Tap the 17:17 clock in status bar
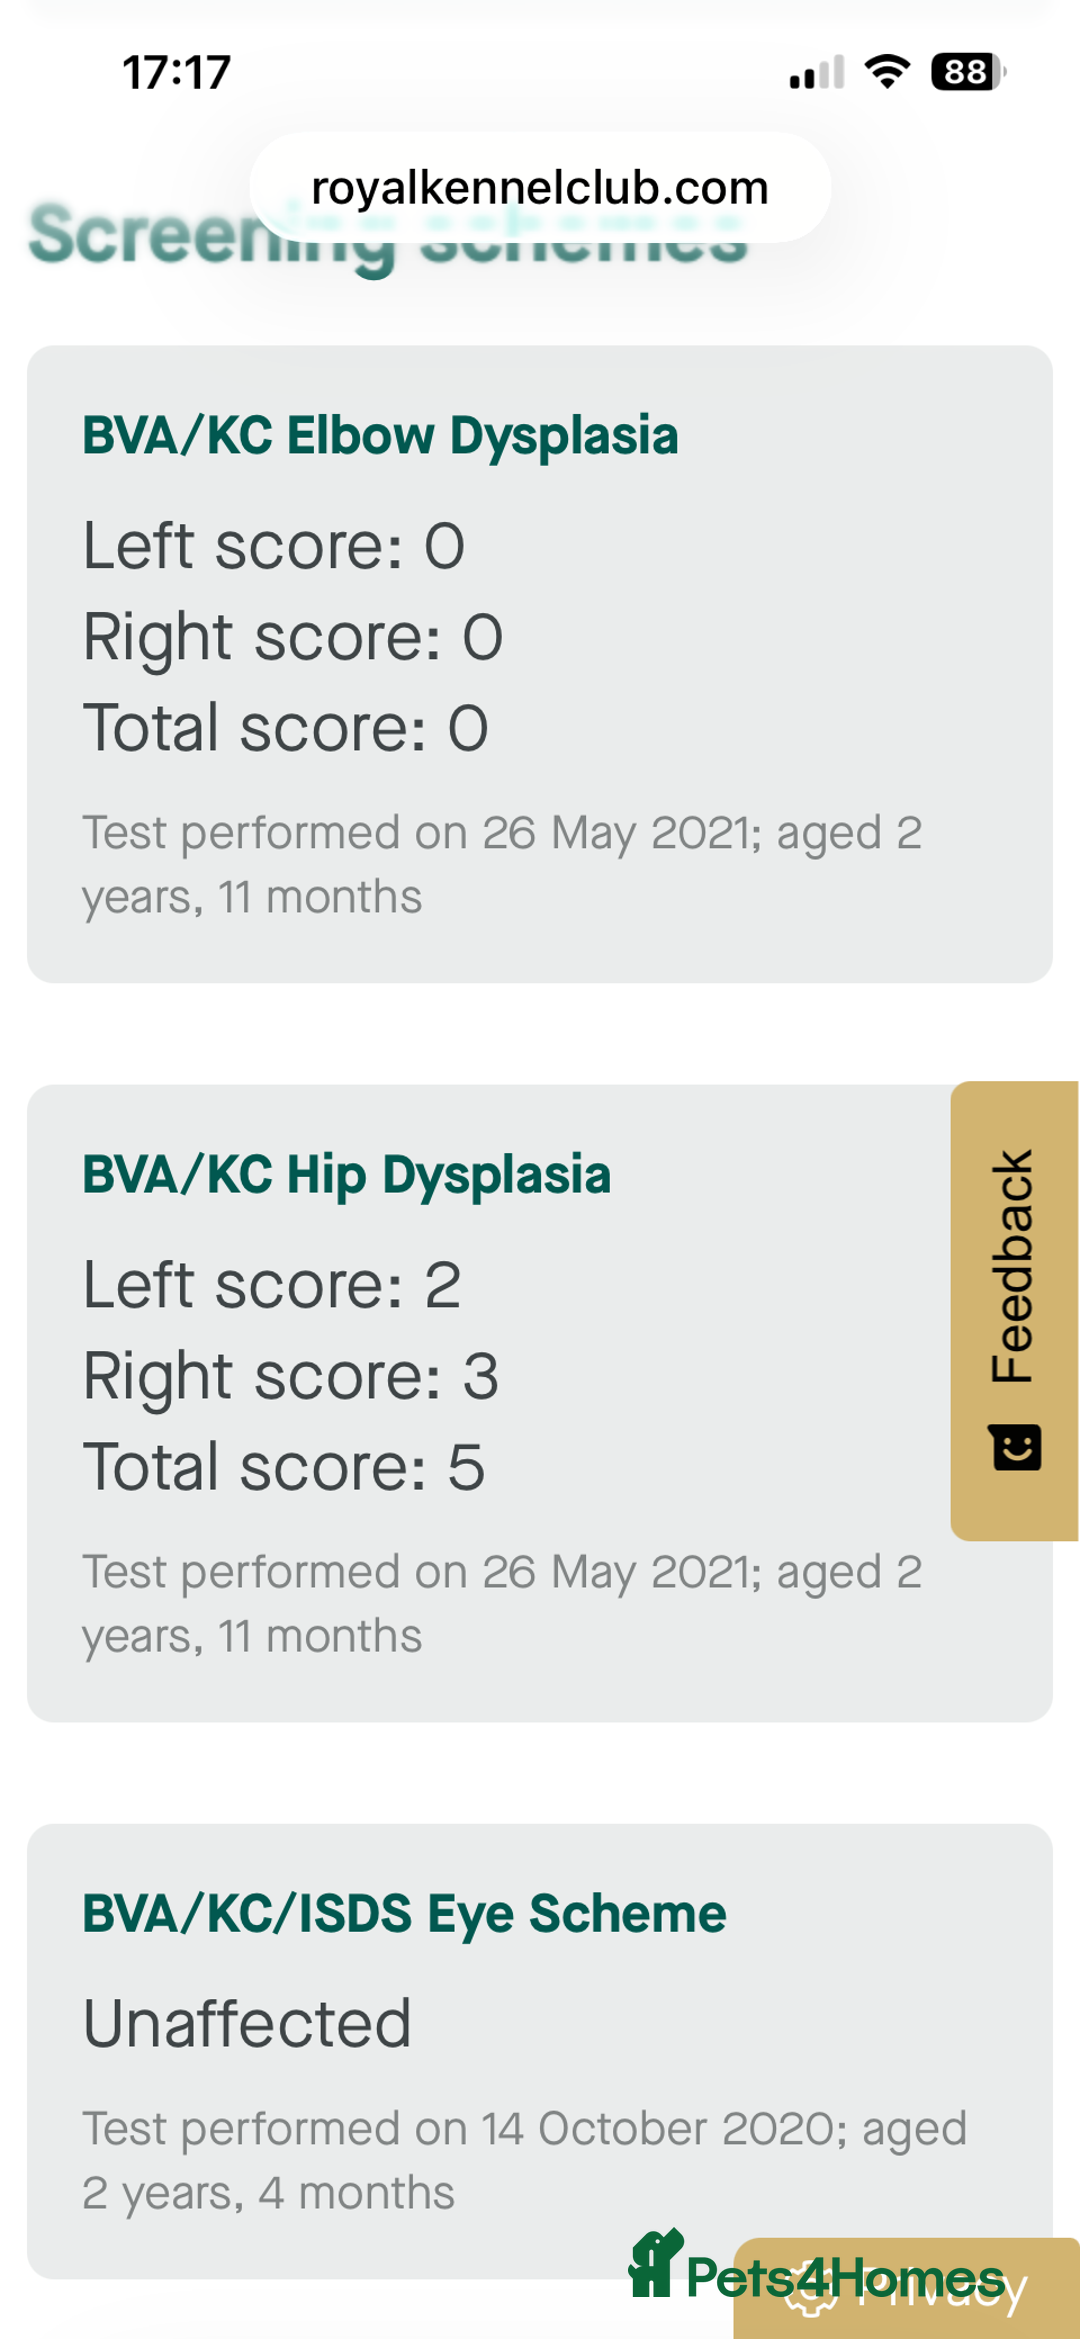This screenshot has height=2339, width=1080. (176, 73)
